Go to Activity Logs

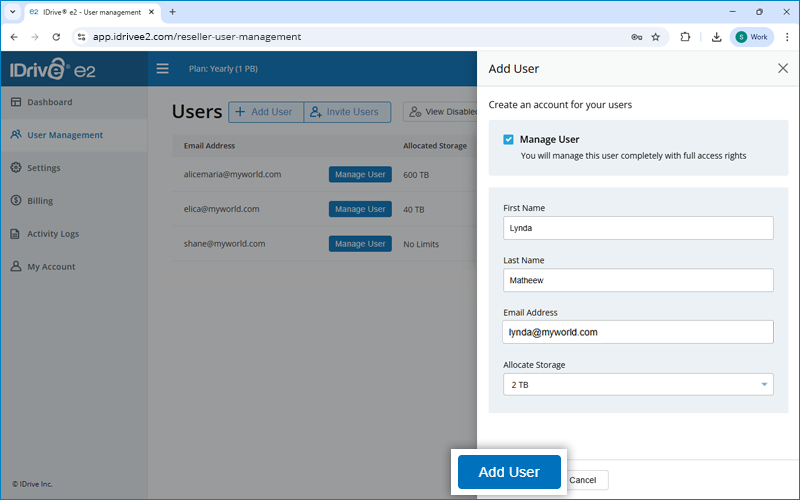coord(53,234)
